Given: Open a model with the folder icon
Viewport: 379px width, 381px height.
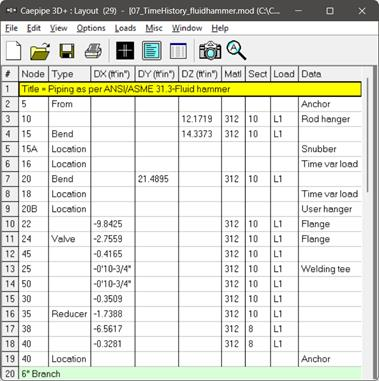Looking at the screenshot, I should point(40,51).
